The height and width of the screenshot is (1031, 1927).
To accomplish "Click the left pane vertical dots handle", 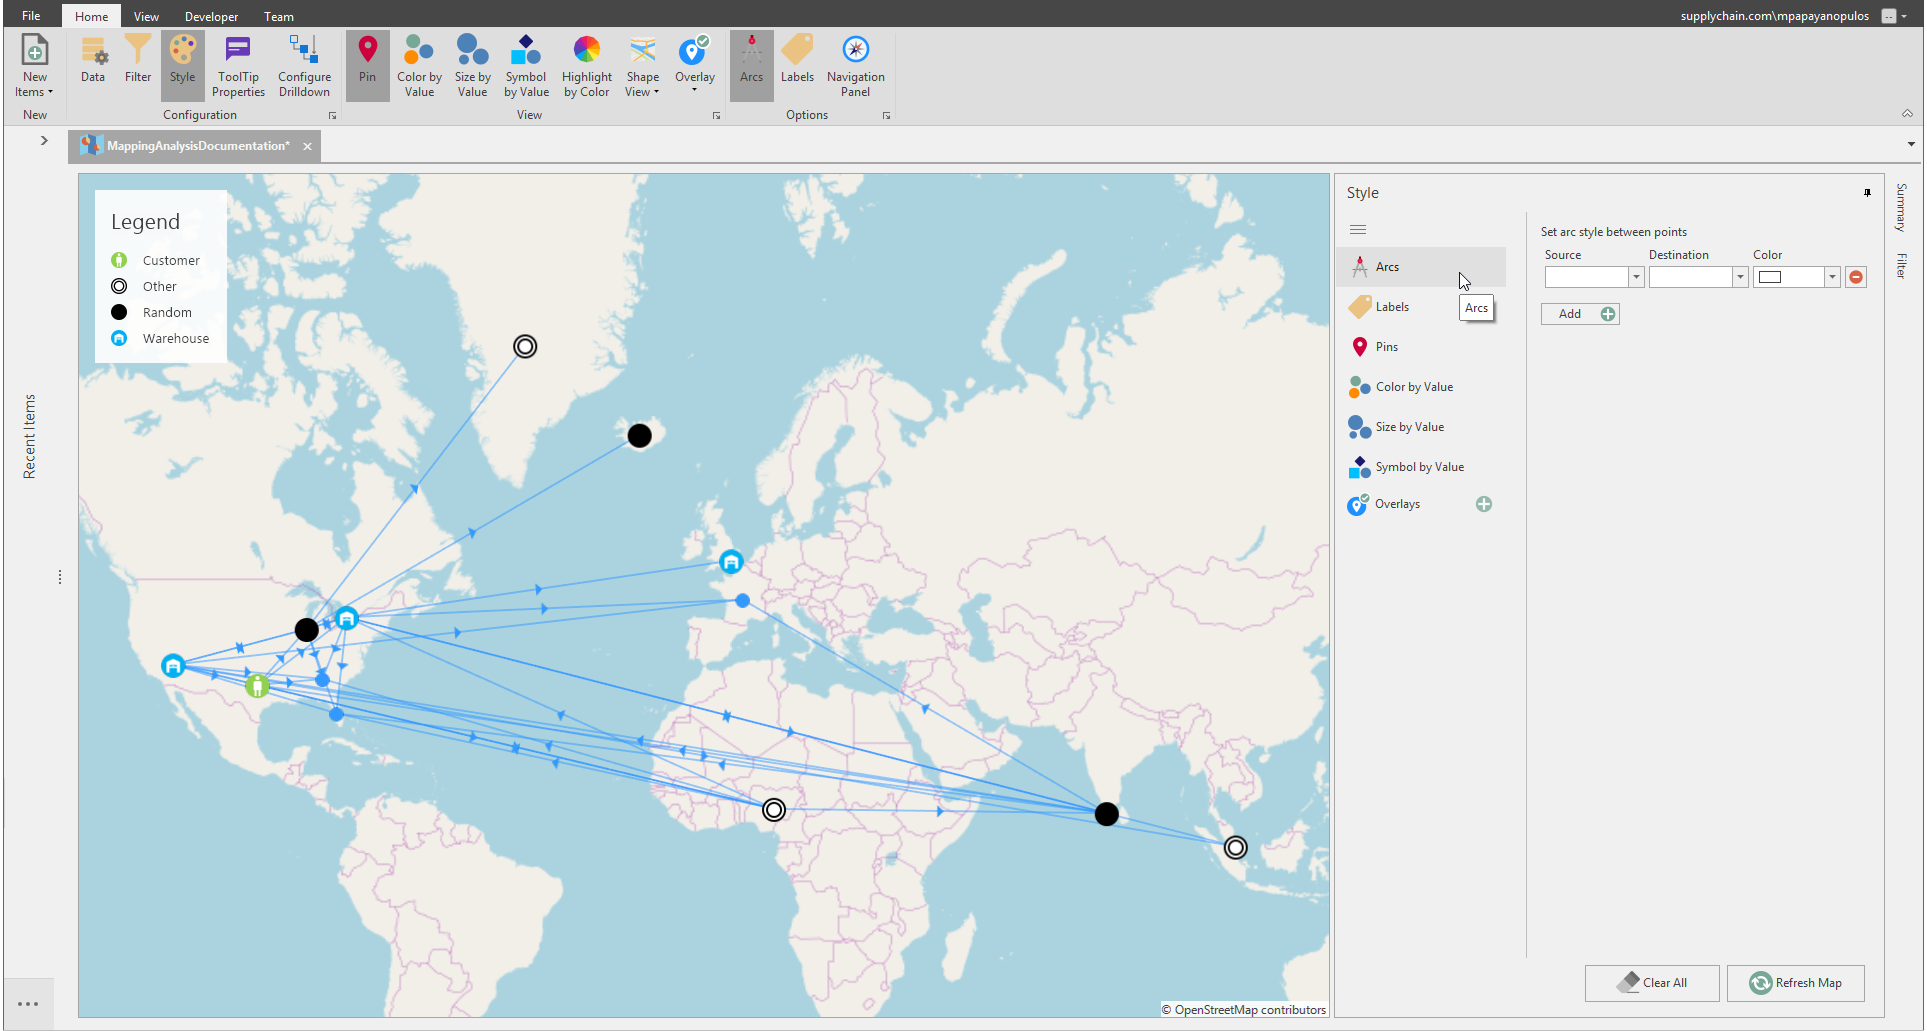I will pyautogui.click(x=60, y=577).
